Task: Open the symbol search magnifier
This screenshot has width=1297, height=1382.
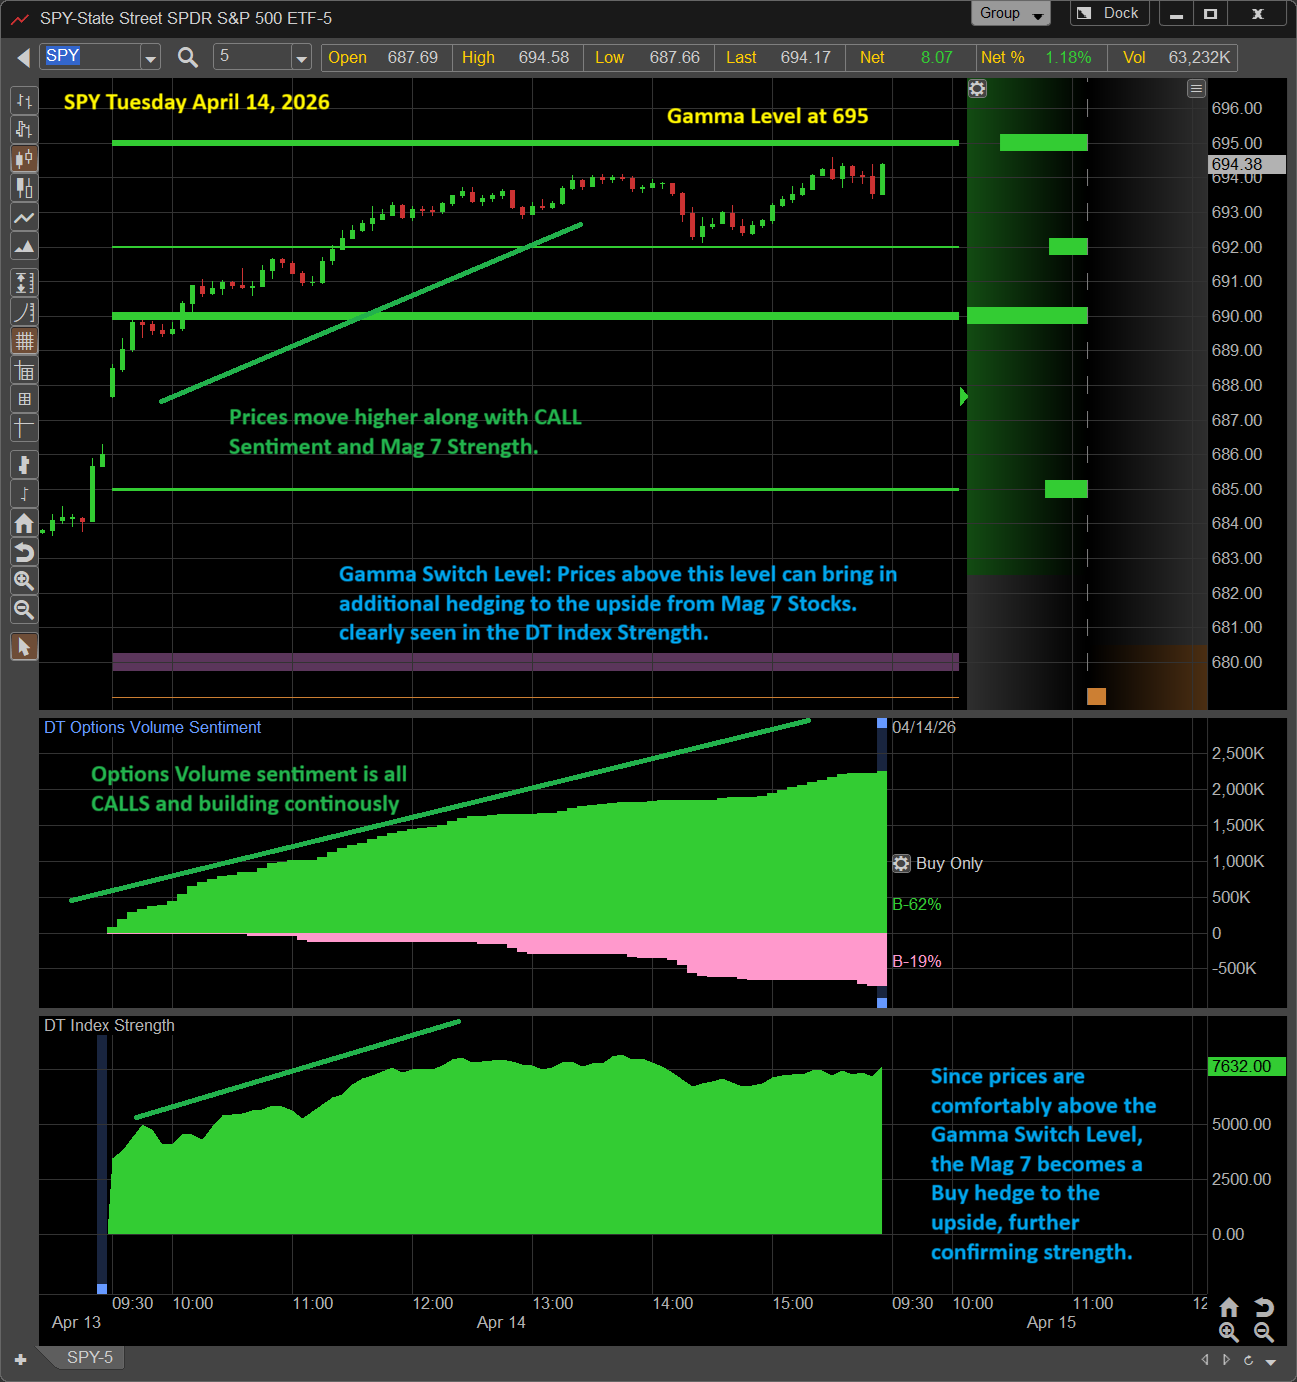Action: click(x=187, y=57)
